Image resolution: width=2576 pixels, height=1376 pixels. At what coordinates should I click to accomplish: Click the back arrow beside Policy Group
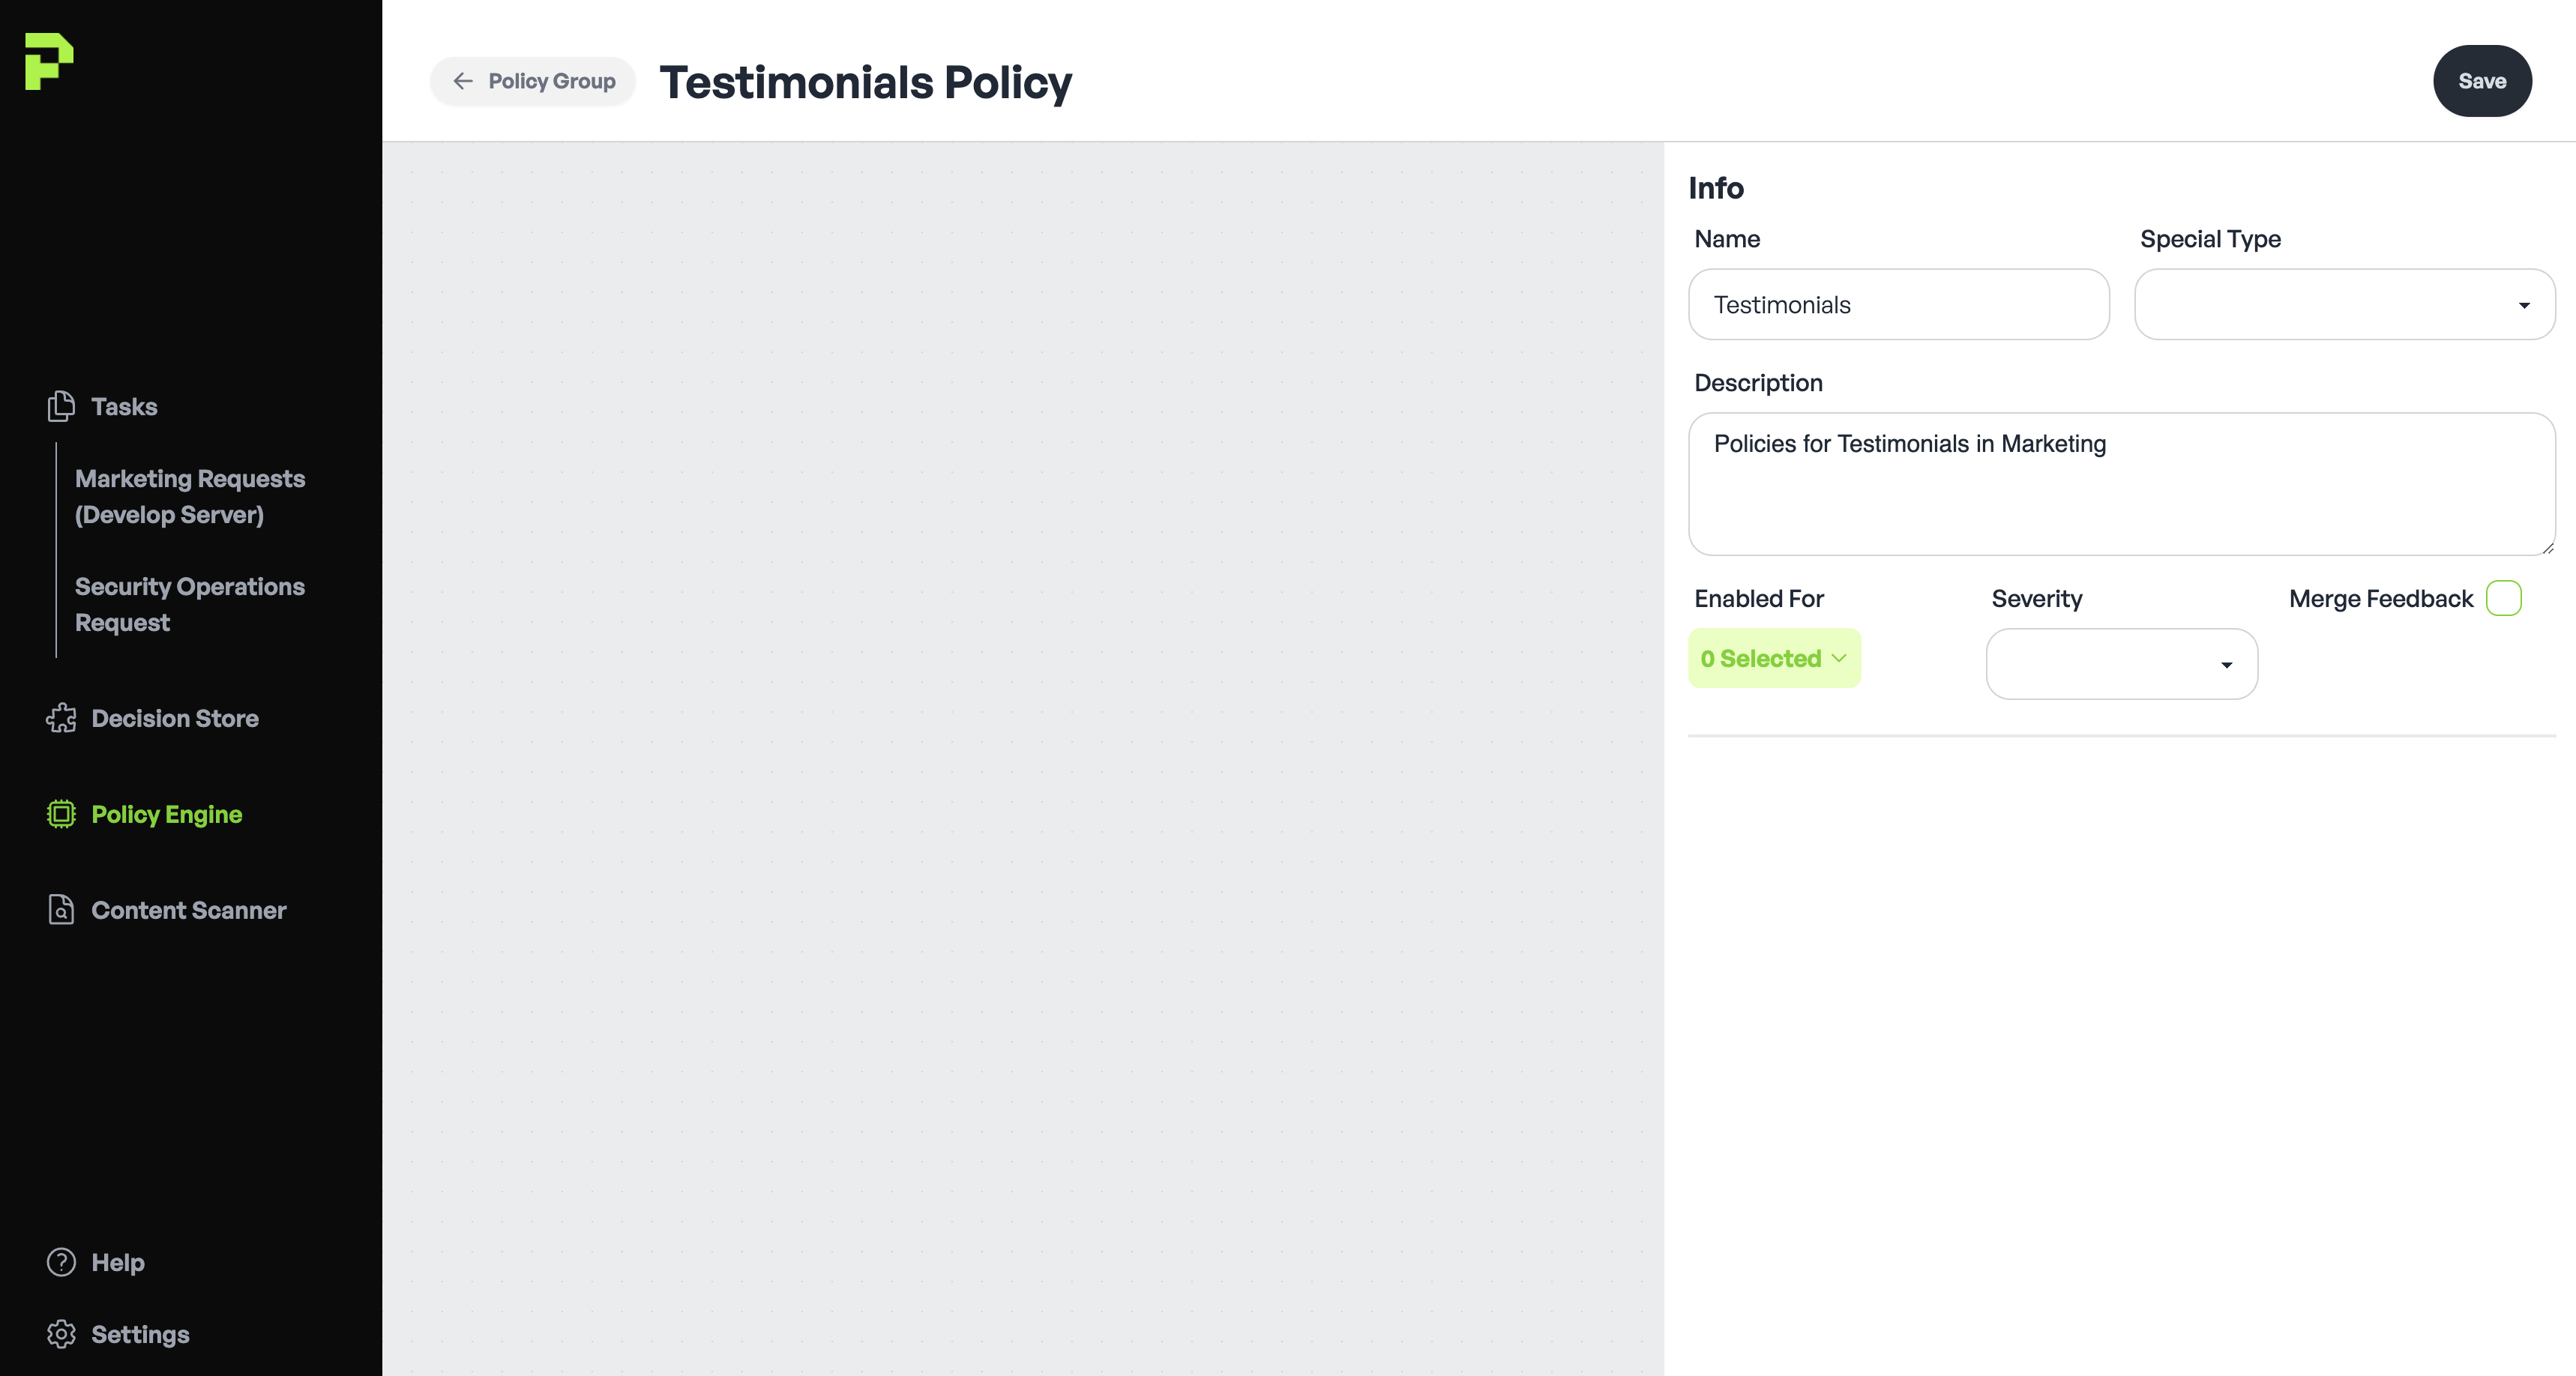click(x=463, y=81)
